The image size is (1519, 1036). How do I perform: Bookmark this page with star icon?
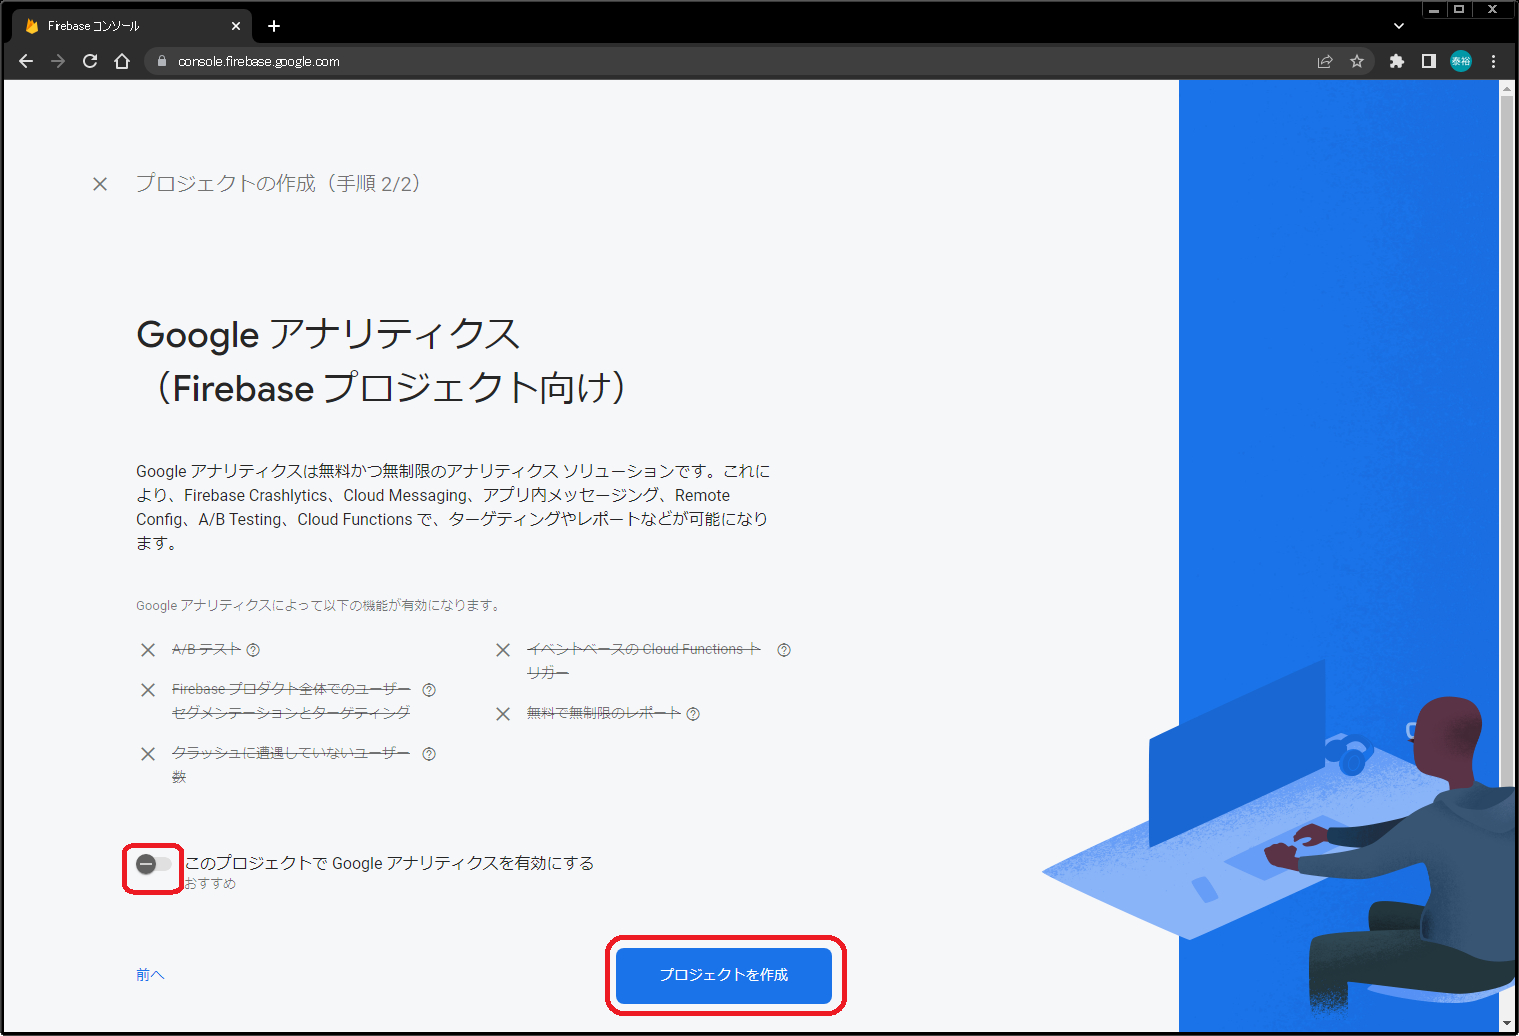tap(1357, 61)
